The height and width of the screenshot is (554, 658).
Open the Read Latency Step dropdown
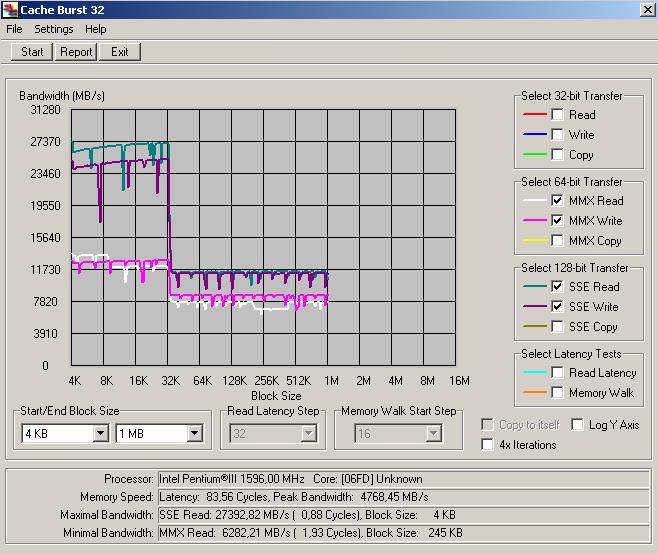308,434
